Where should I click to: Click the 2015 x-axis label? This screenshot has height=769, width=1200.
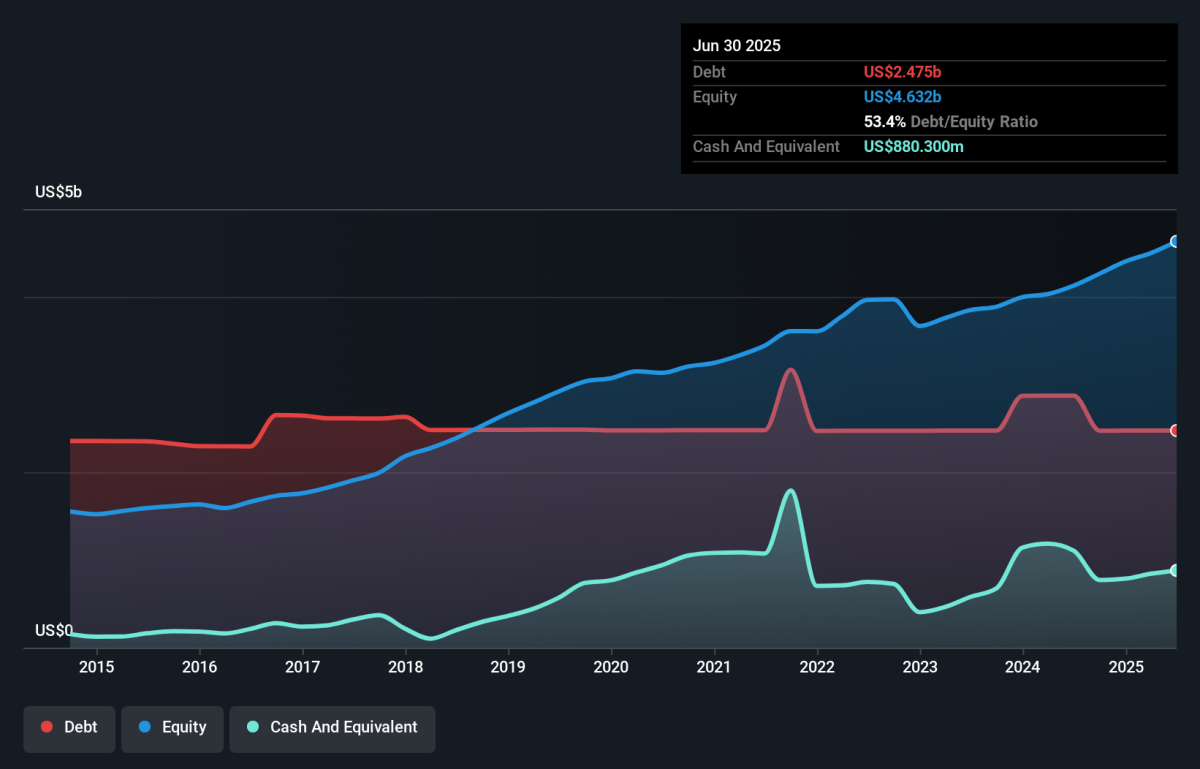[x=96, y=666]
